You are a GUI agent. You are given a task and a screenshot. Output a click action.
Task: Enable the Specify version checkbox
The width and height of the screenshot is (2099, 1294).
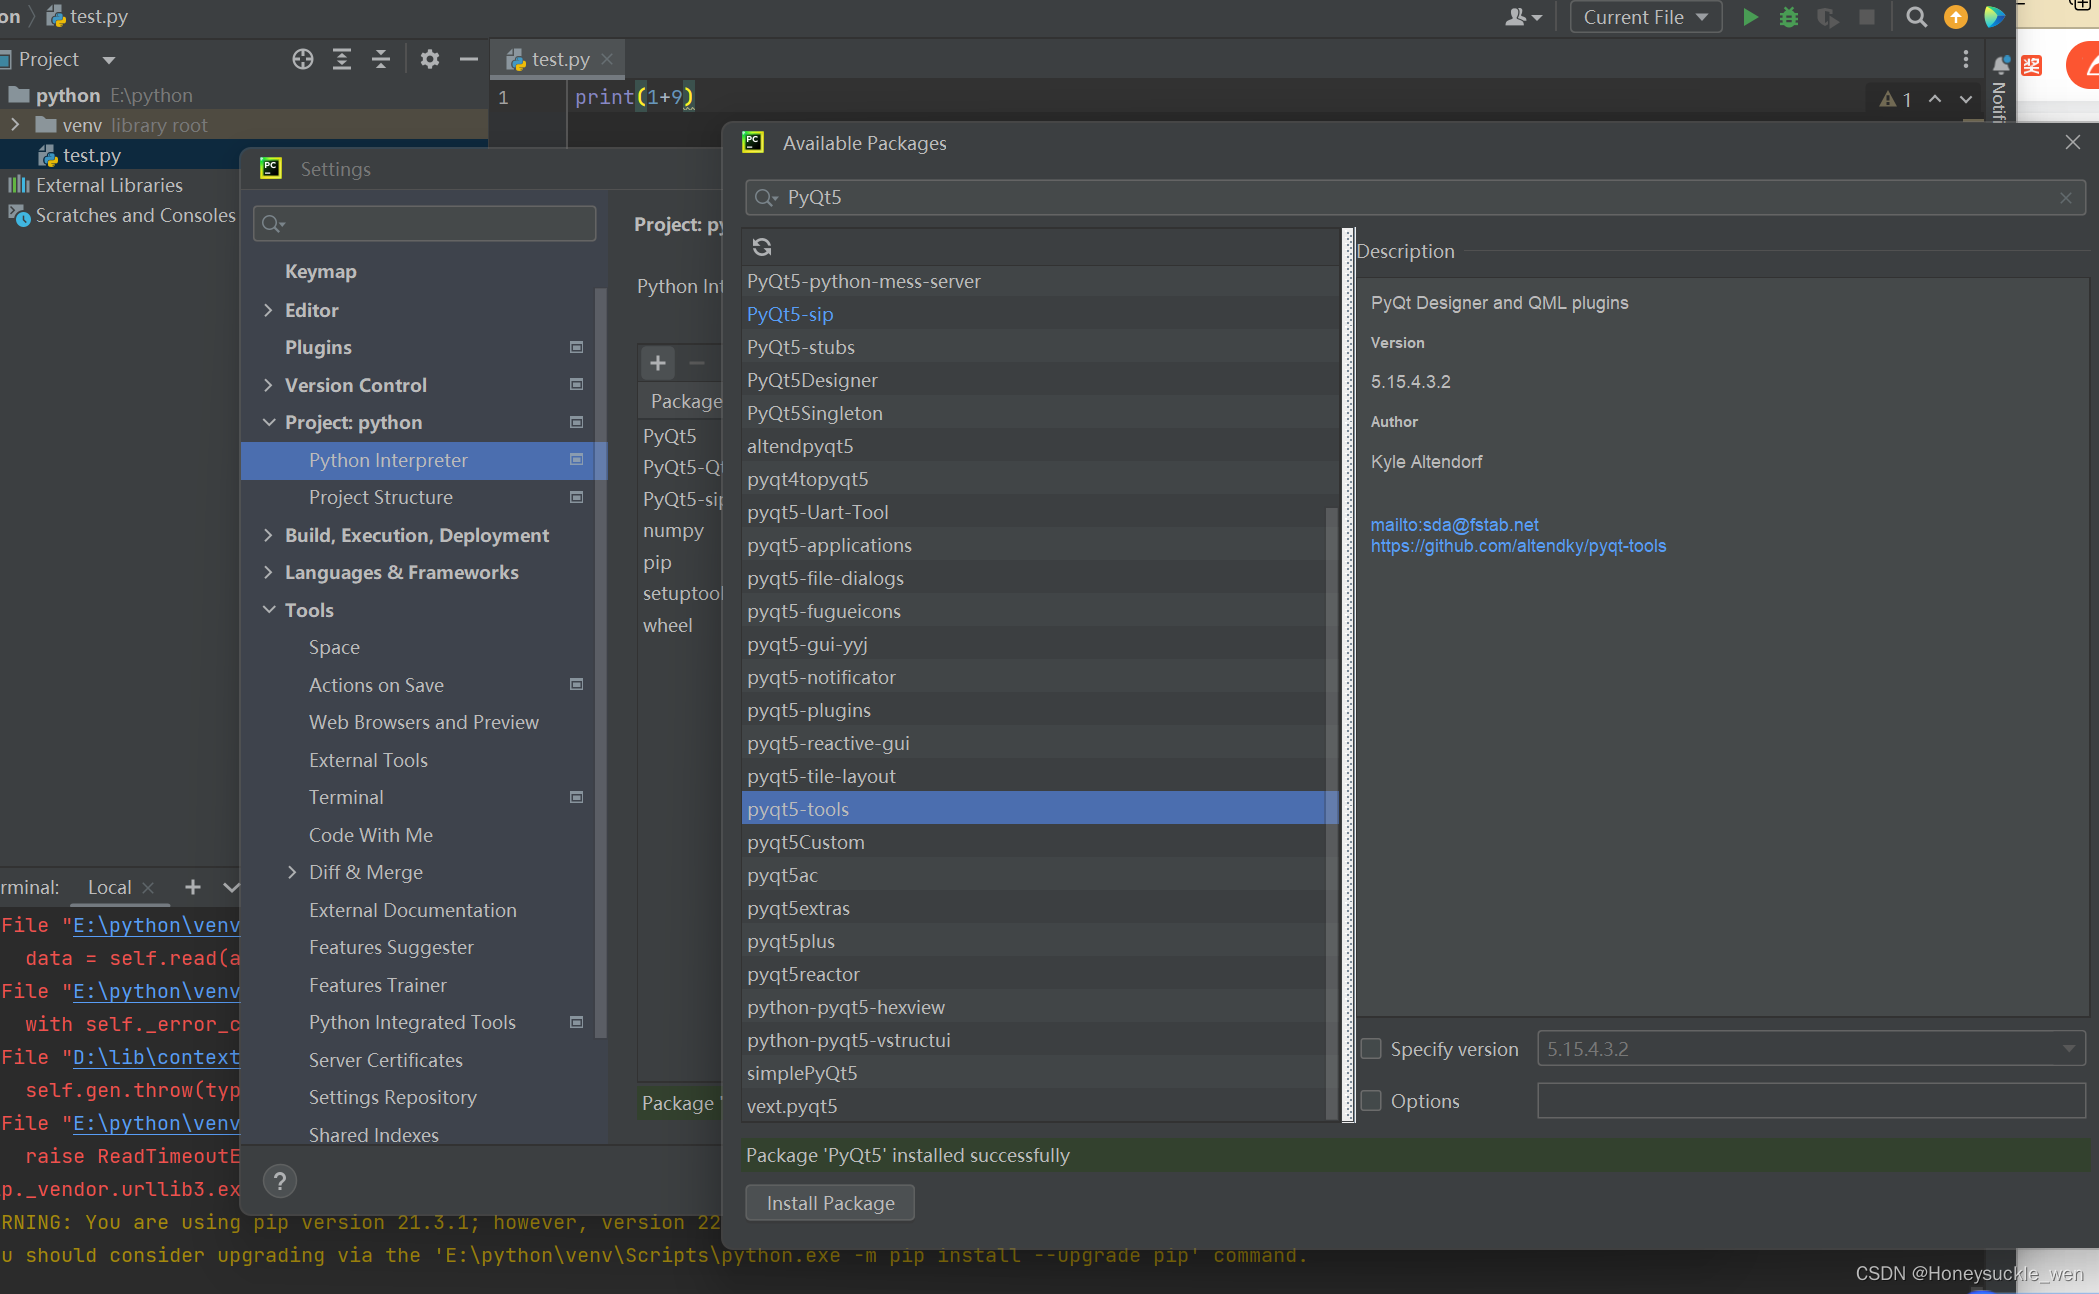tap(1371, 1049)
